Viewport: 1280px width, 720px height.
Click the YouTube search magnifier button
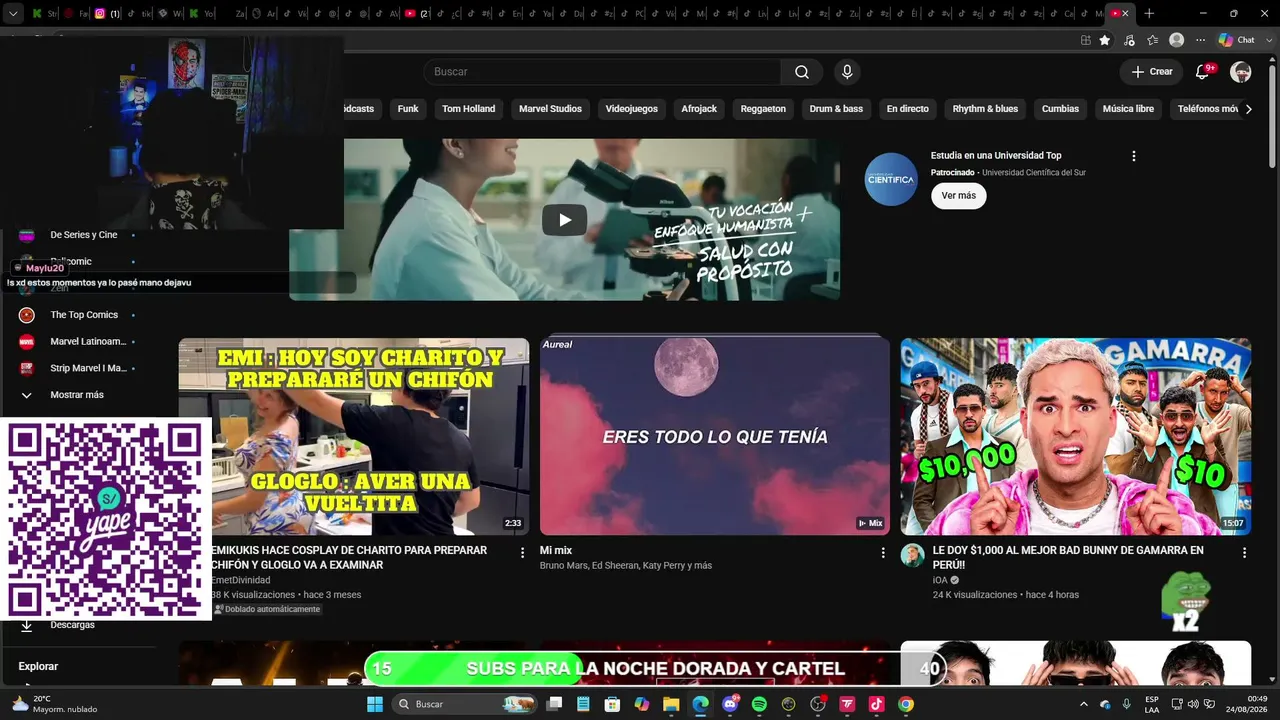coord(802,72)
